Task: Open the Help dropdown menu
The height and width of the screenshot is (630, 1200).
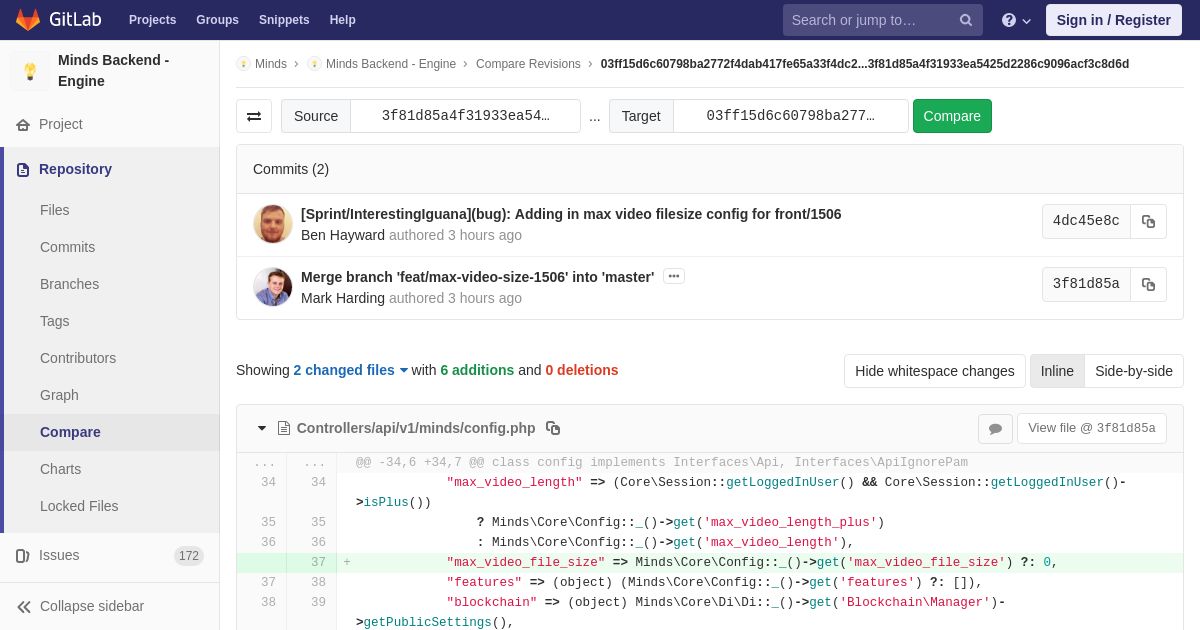Action: tap(1015, 20)
